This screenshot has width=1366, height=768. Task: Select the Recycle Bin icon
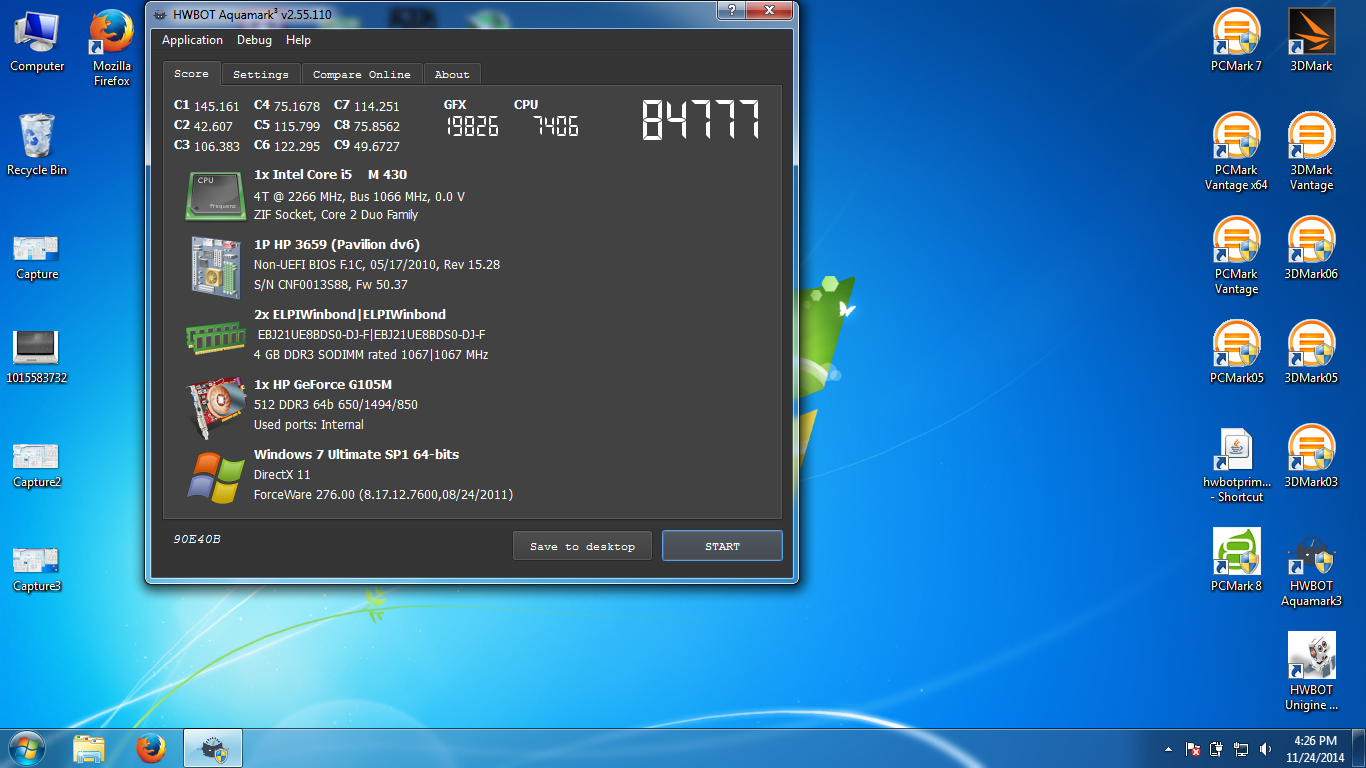tap(37, 145)
